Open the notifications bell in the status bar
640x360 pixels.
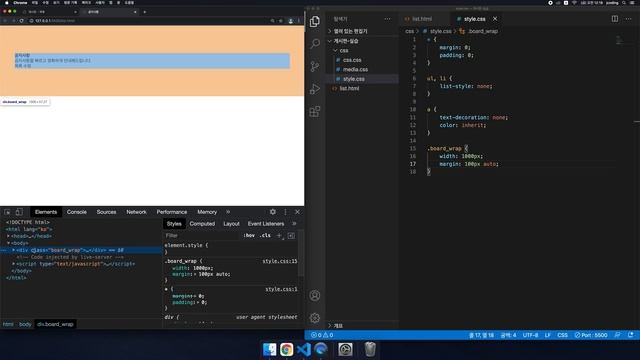[x=631, y=335]
